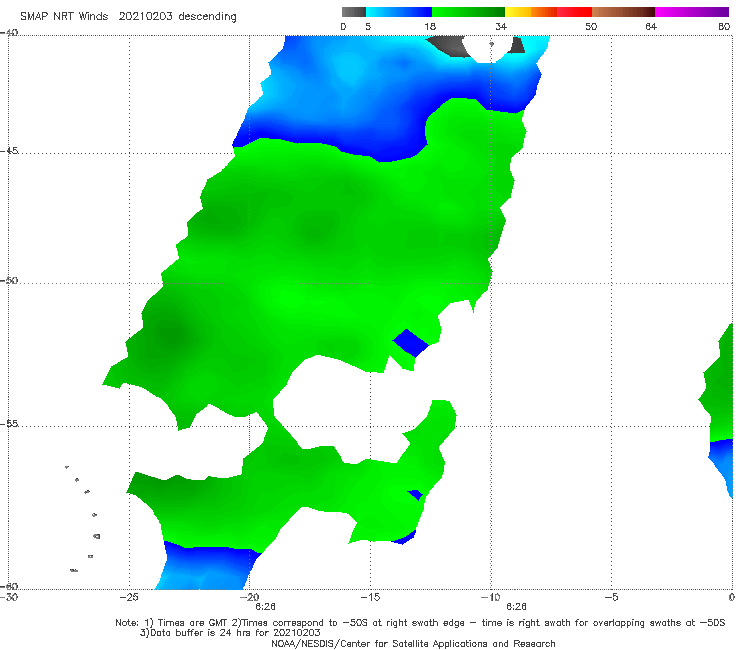Click the note '3)Data buffer is 24 hrs'
This screenshot has width=740, height=650.
(x=230, y=633)
